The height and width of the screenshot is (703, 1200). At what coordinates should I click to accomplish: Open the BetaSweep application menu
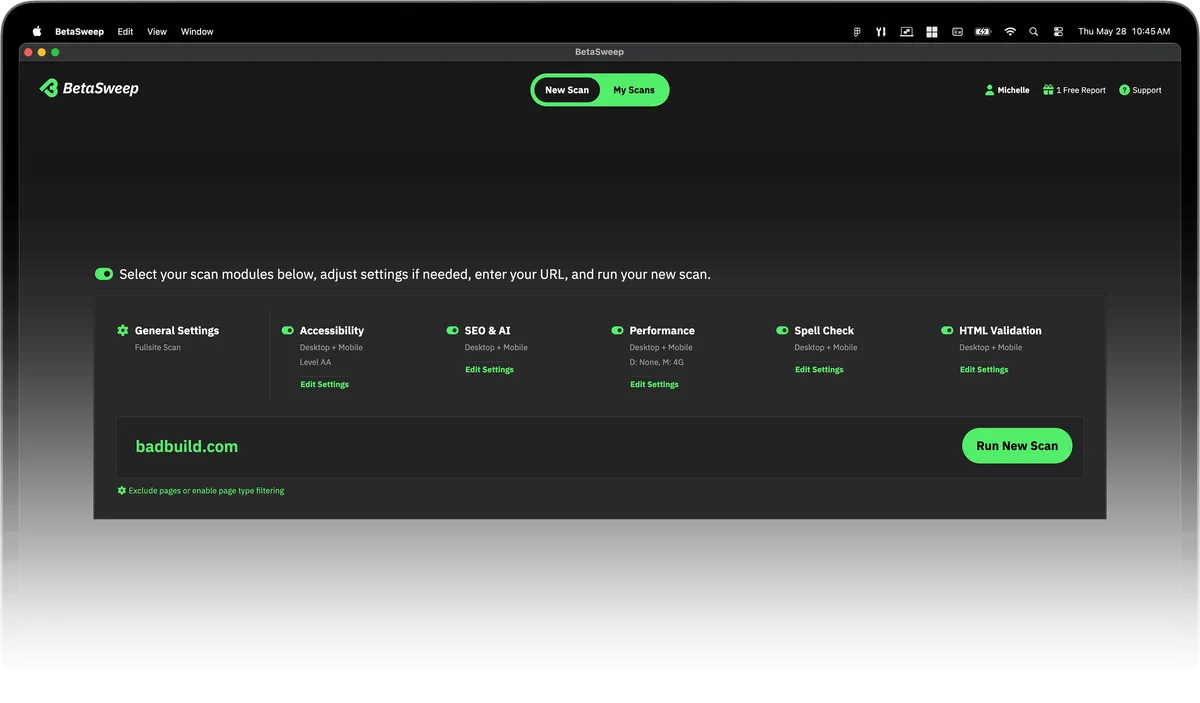tap(79, 32)
